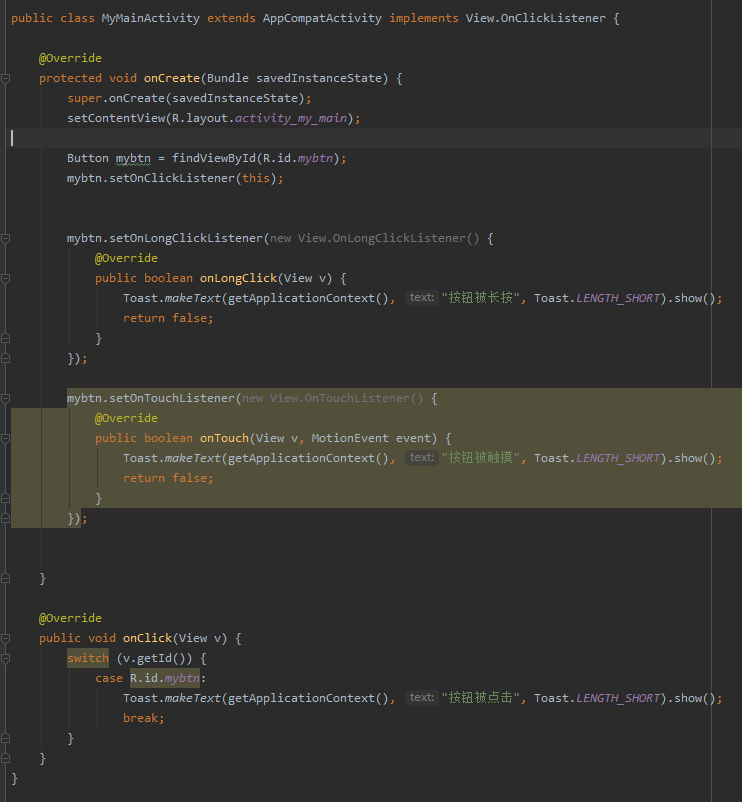Click the "按钮被点击" string literal
Screen dimensions: 742x802
480,698
